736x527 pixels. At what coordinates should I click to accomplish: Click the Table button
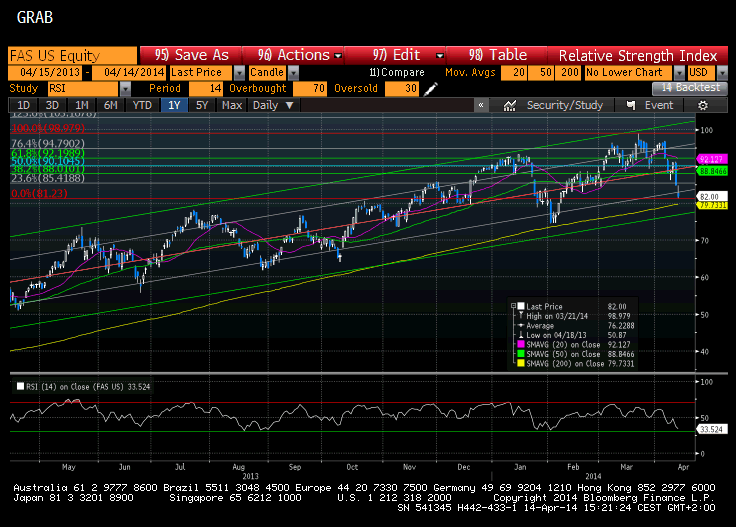(x=497, y=55)
